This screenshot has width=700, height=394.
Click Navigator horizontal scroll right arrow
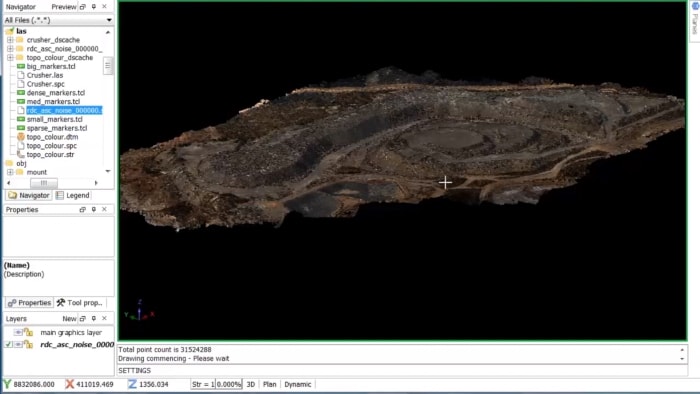click(96, 183)
